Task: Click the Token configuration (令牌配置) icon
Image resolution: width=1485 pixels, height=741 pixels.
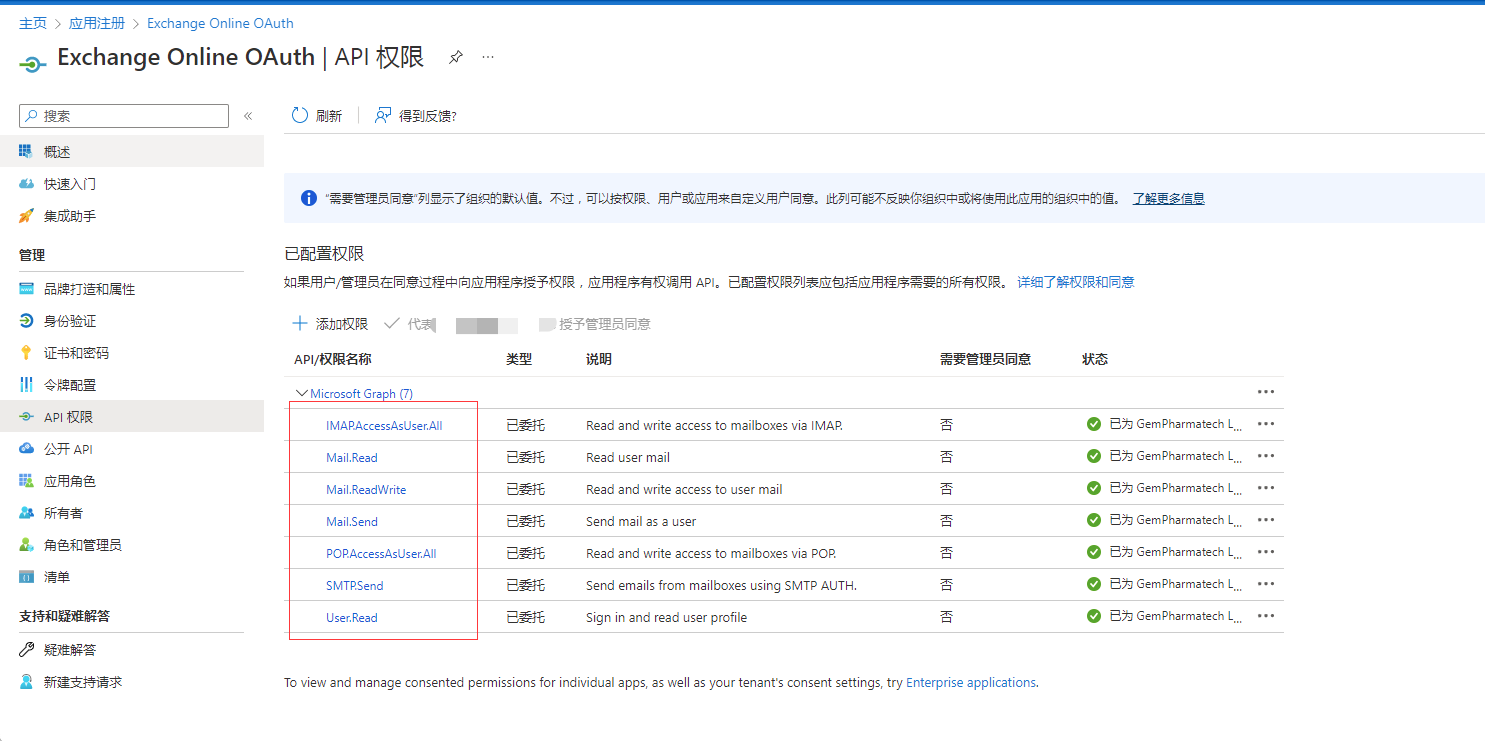Action: point(27,385)
